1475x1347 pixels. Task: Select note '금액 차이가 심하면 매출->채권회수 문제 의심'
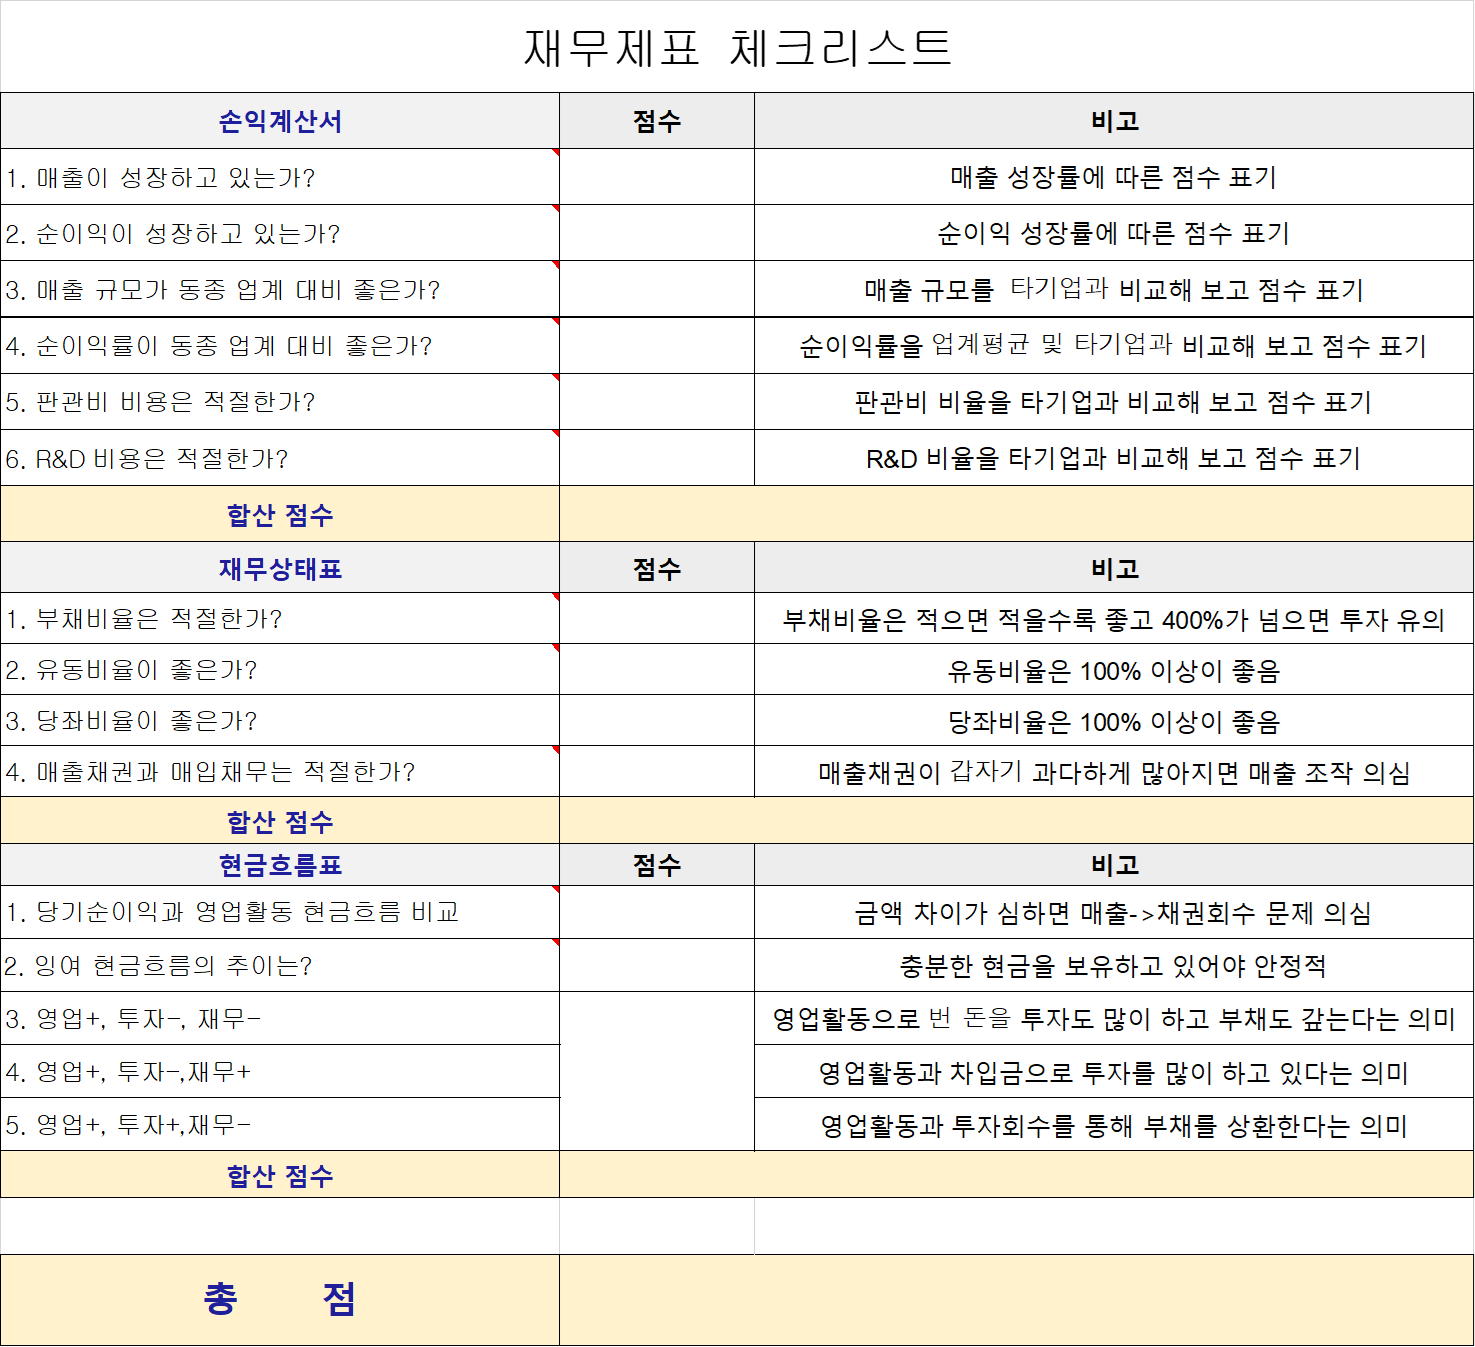(1114, 912)
